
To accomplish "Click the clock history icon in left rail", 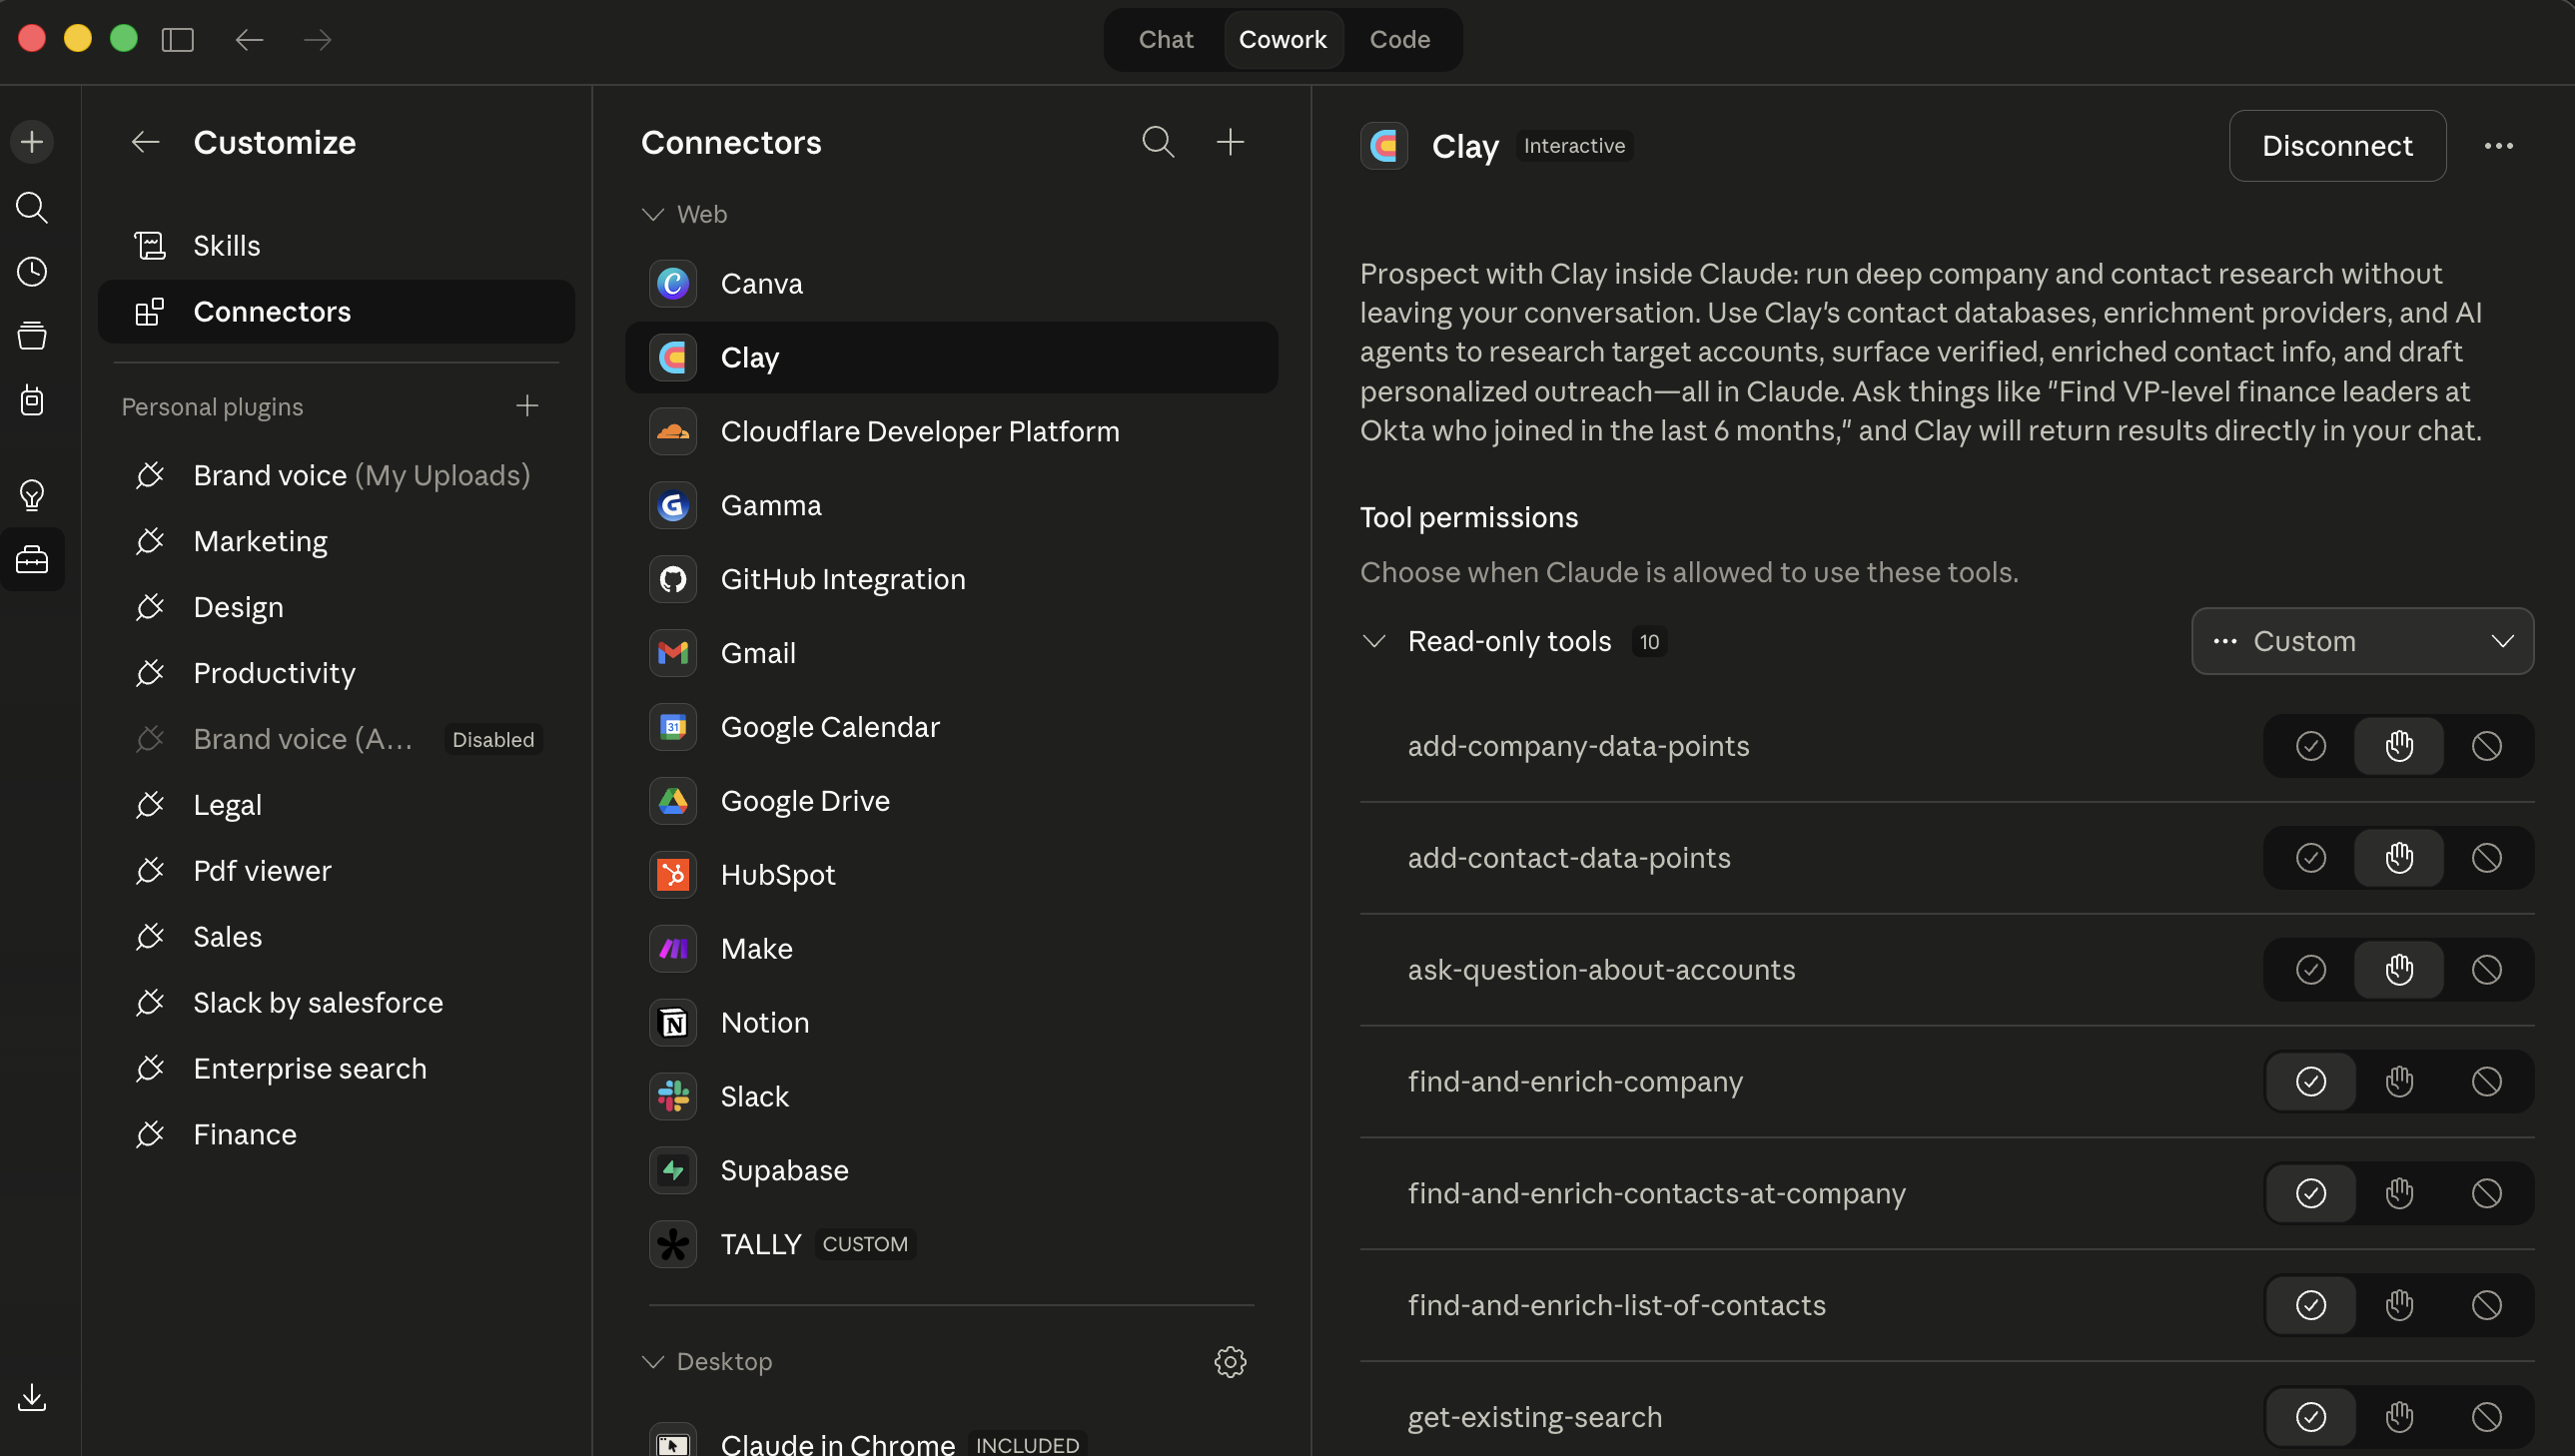I will (x=32, y=272).
